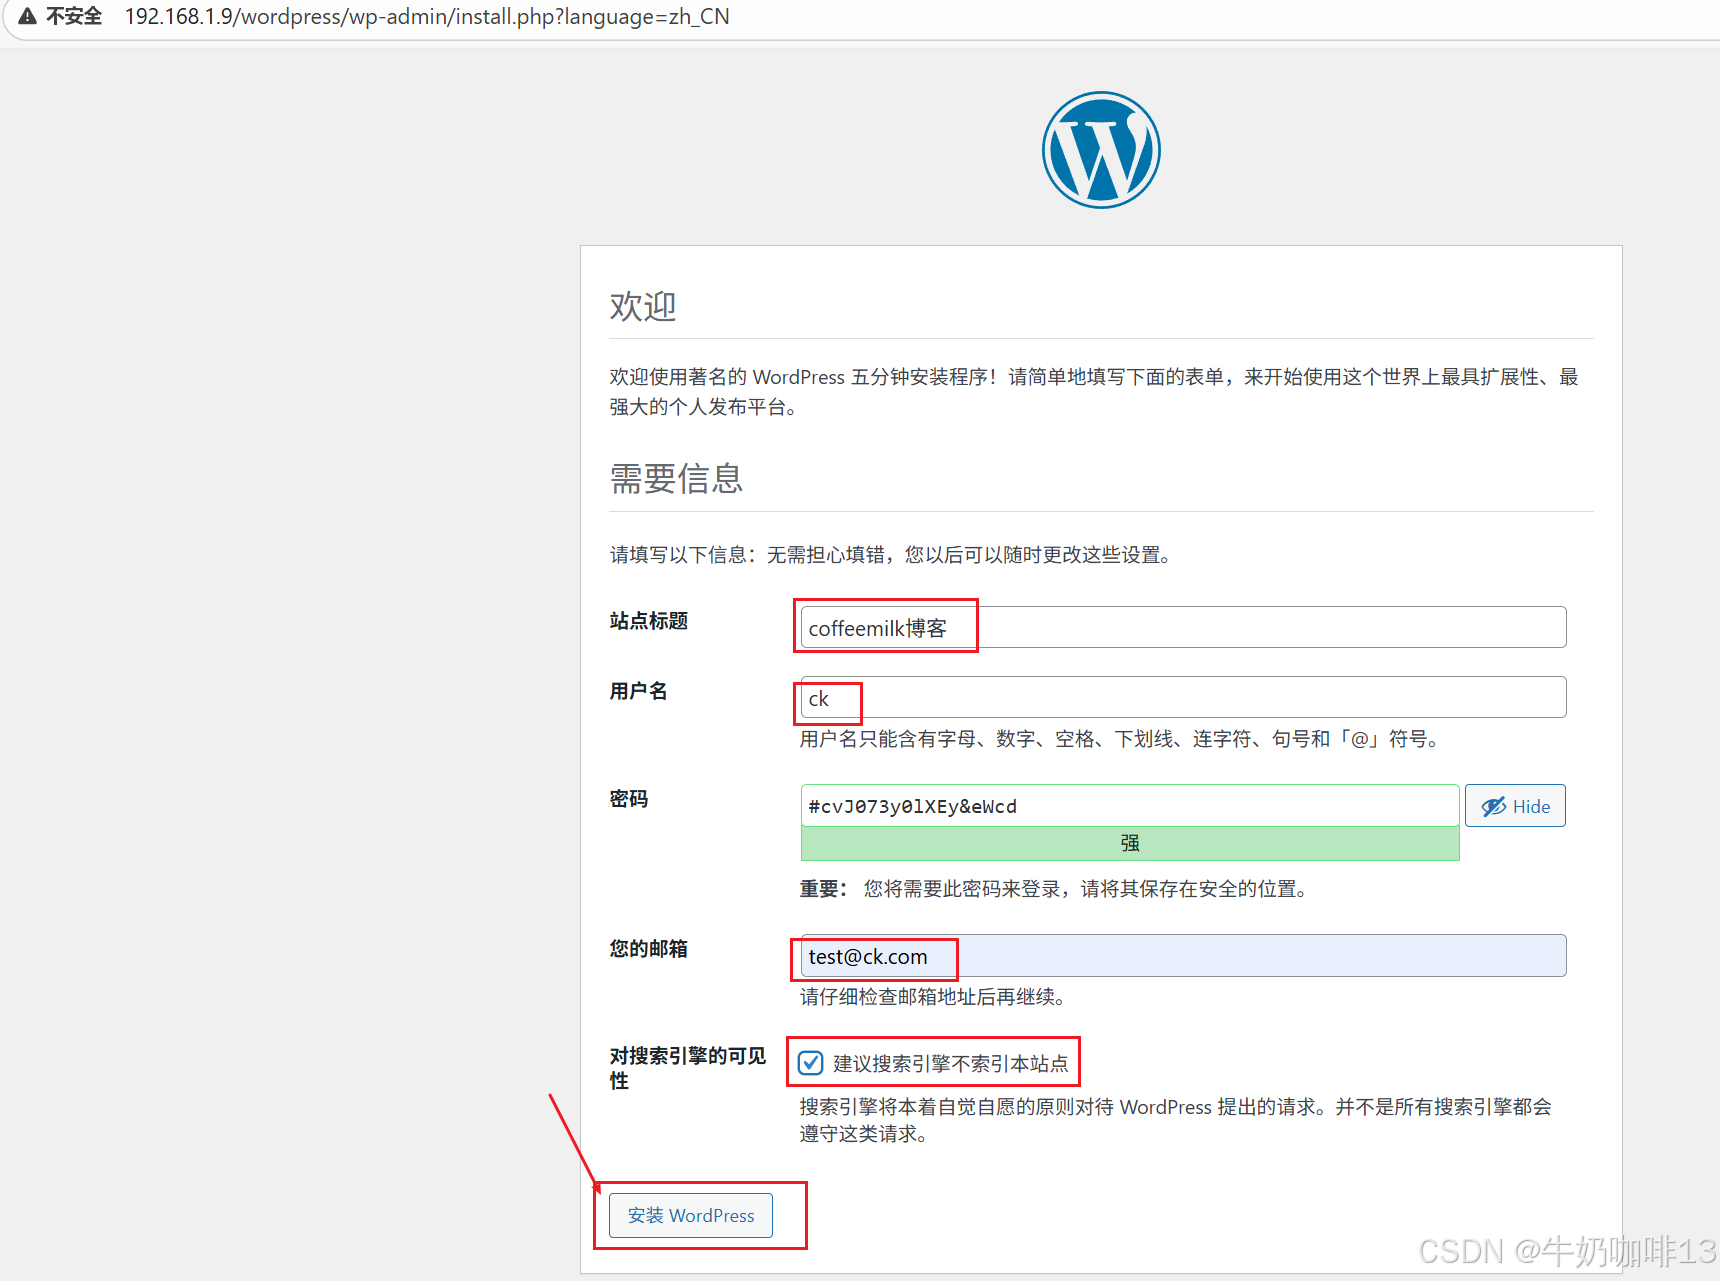Click the site title field containing coffeemilk博客
The height and width of the screenshot is (1281, 1720).
coord(1183,627)
